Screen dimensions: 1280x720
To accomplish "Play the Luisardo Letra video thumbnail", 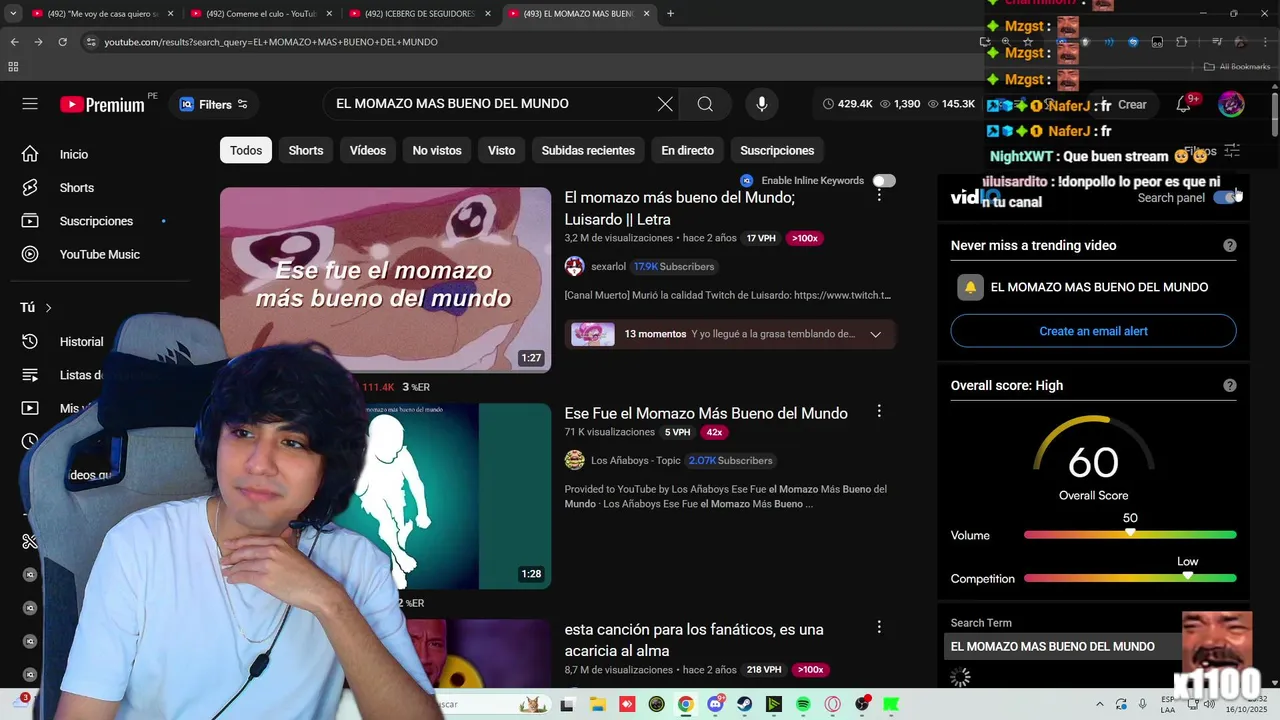I will coord(385,279).
